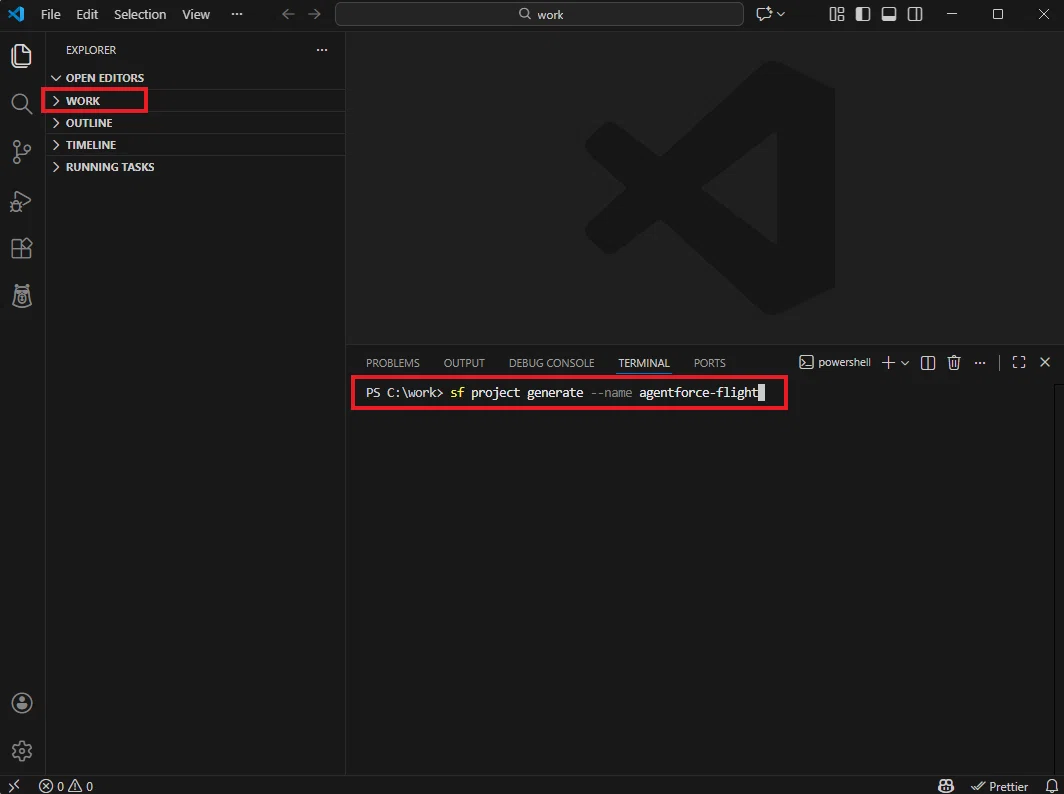Screen dimensions: 1064x794
Task: Open the Customize Layout icon
Action: click(x=837, y=14)
